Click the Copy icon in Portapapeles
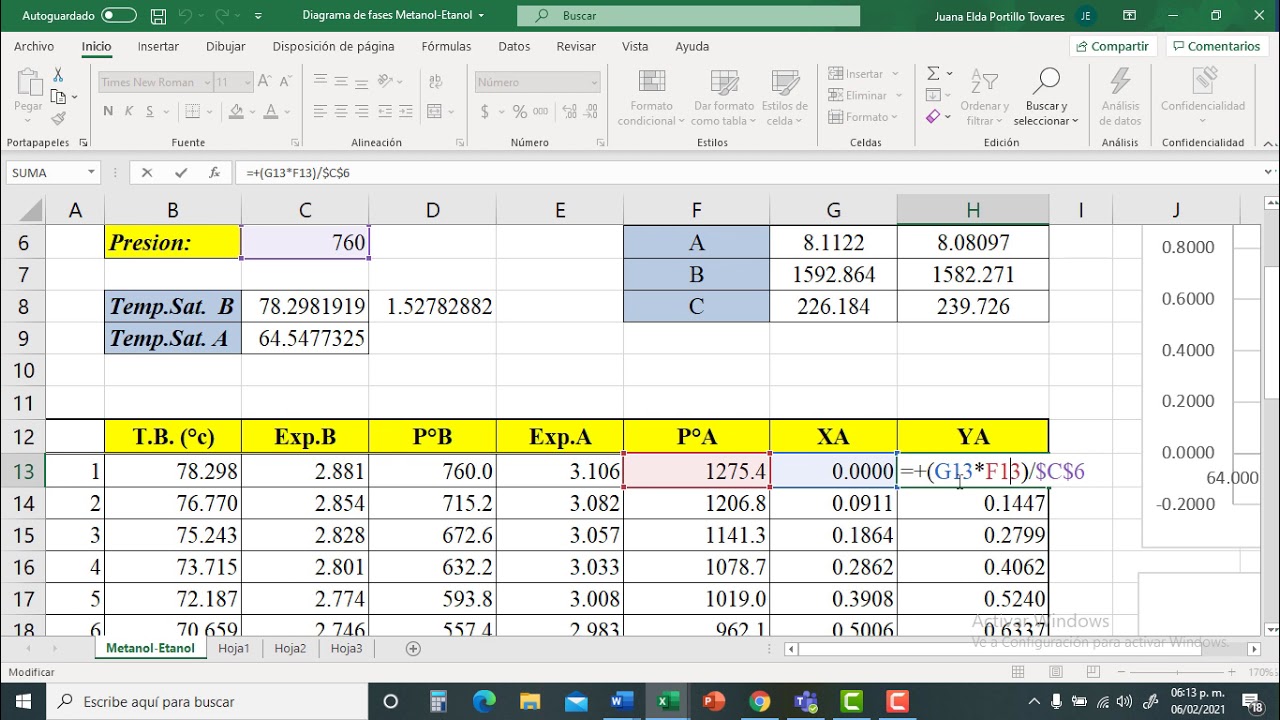 tap(58, 97)
